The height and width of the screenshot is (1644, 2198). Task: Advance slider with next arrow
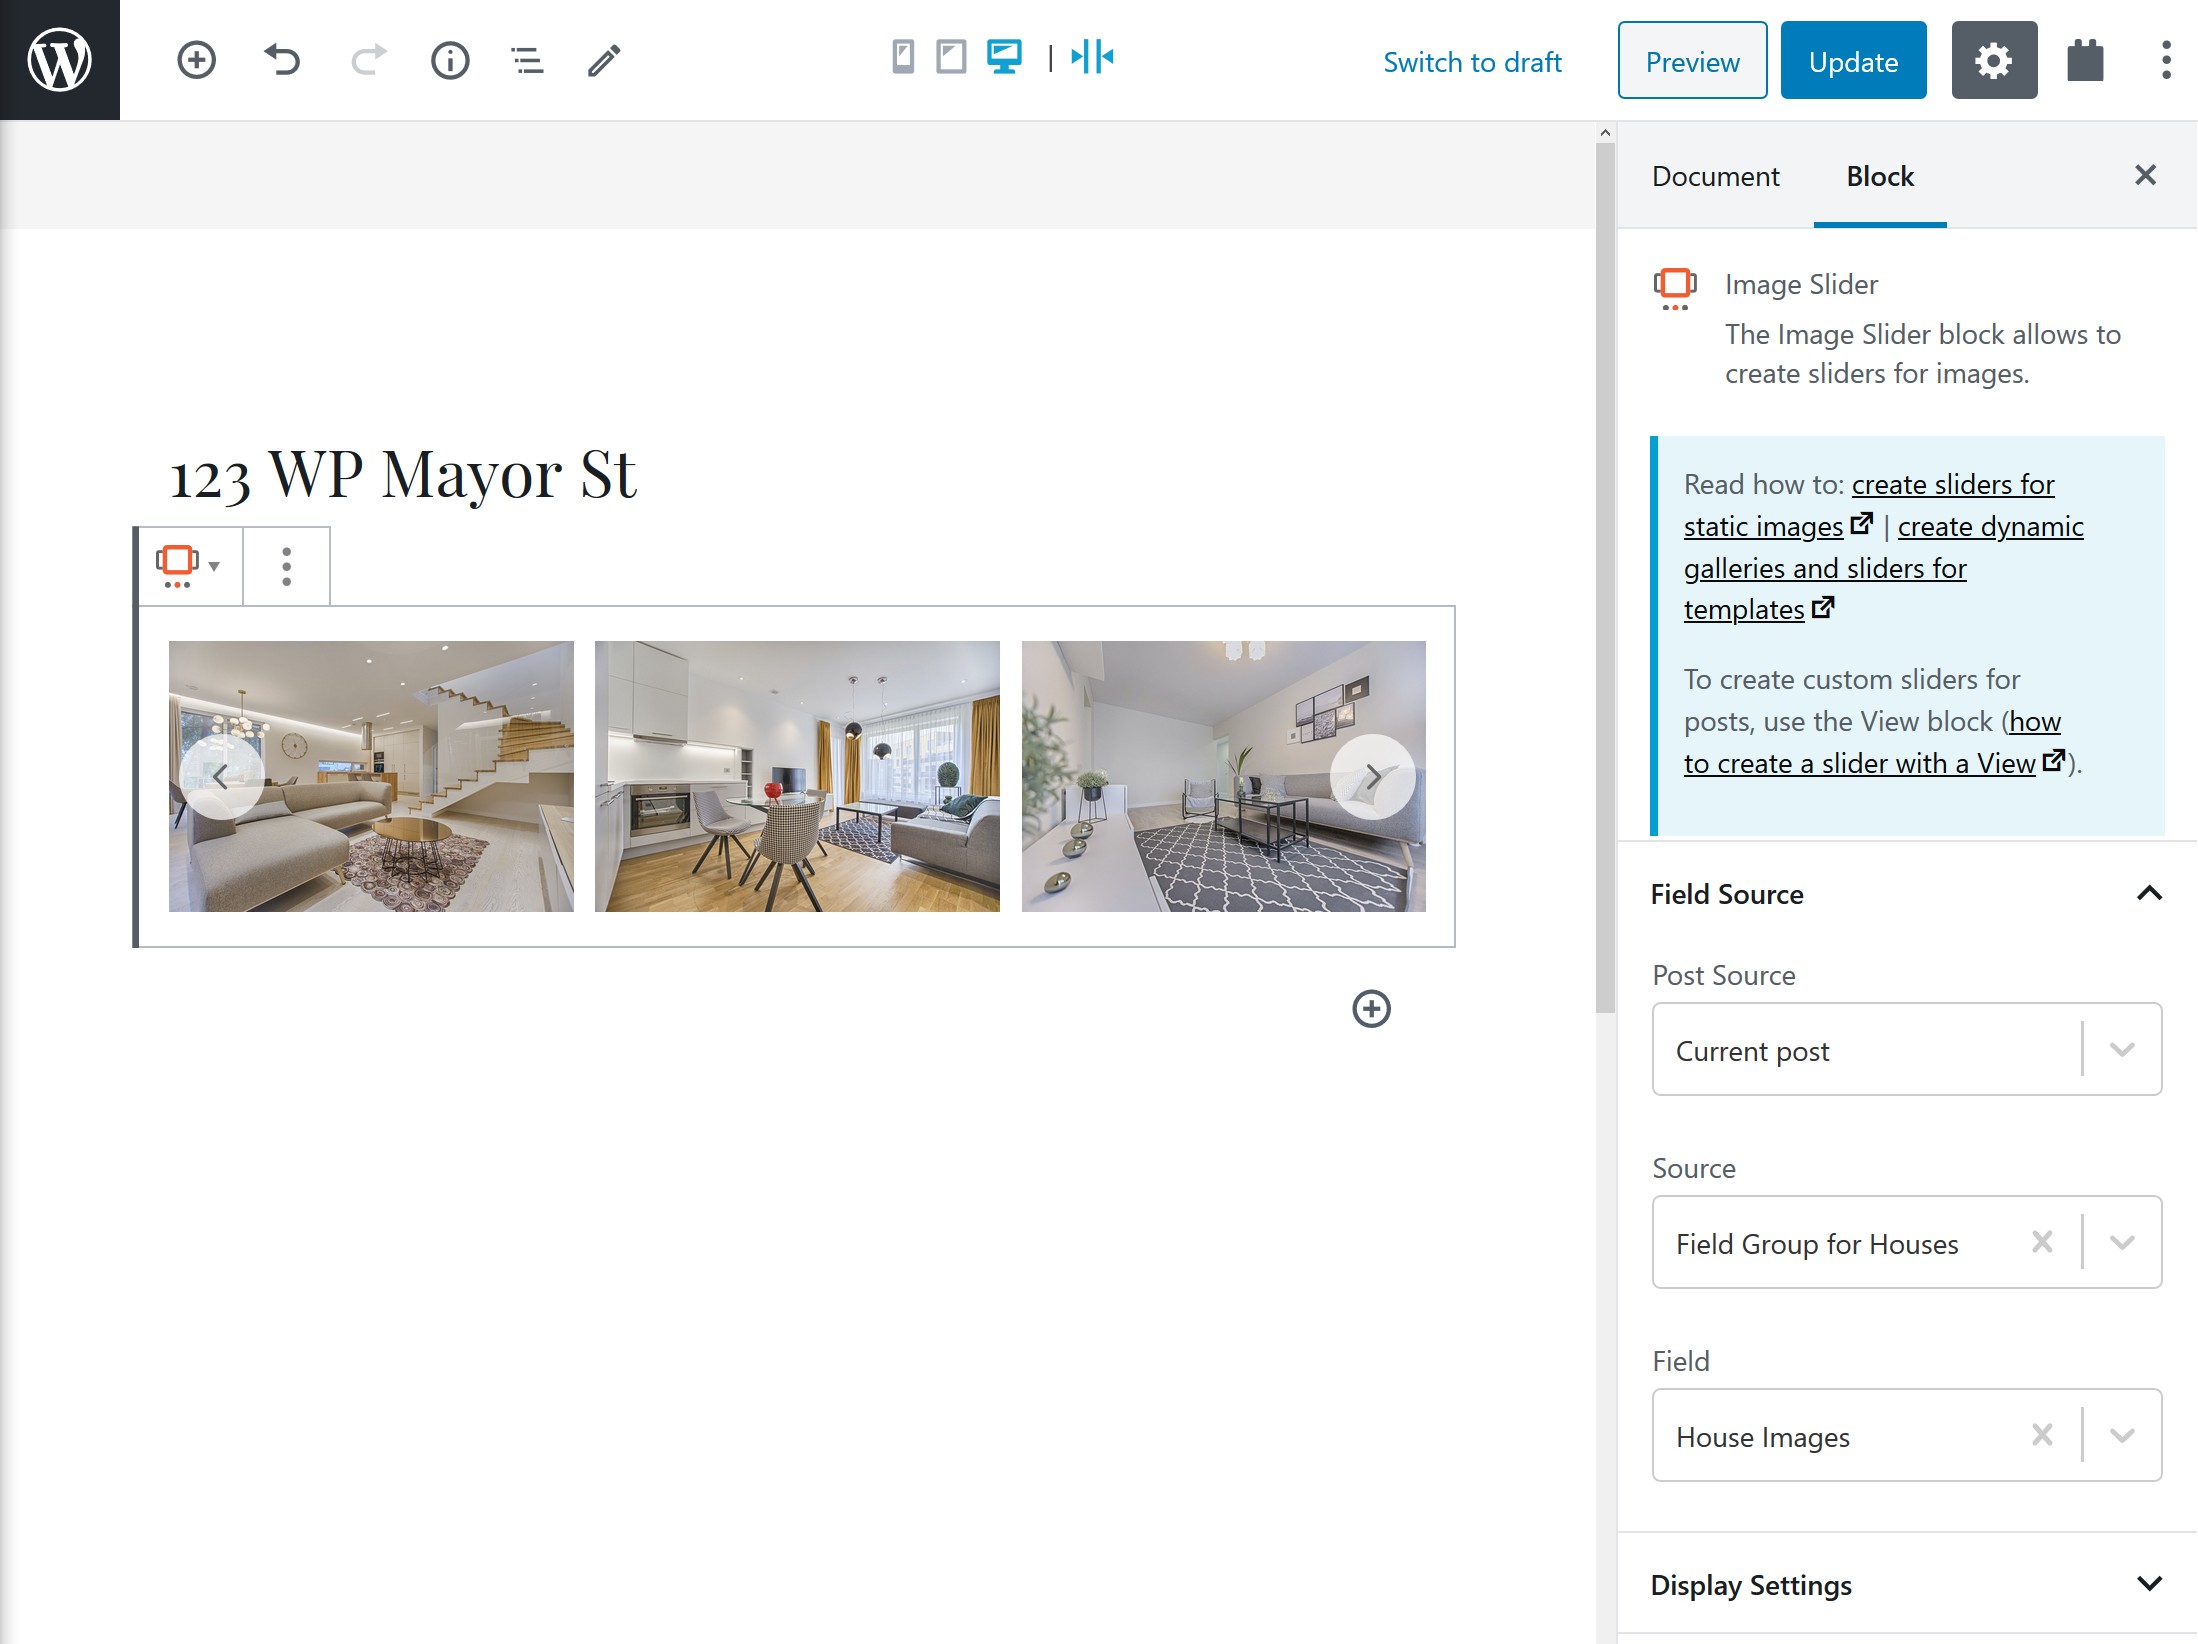1372,776
